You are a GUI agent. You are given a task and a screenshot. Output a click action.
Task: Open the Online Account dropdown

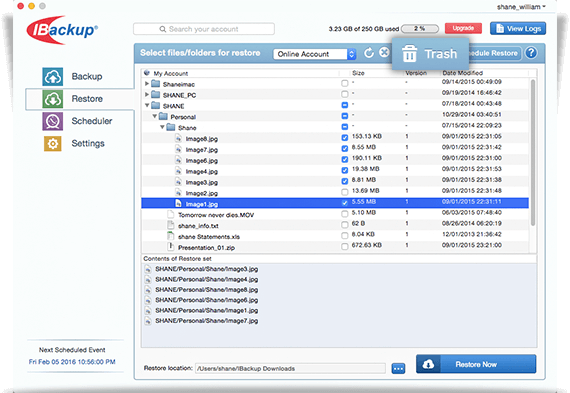tap(315, 54)
